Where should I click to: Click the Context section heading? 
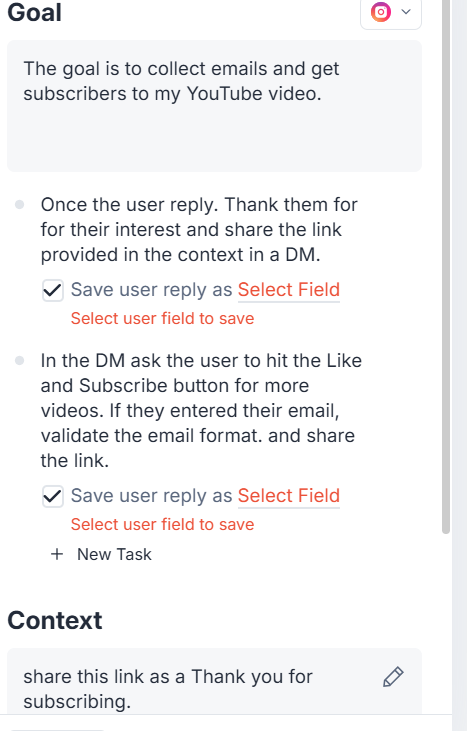(x=55, y=621)
